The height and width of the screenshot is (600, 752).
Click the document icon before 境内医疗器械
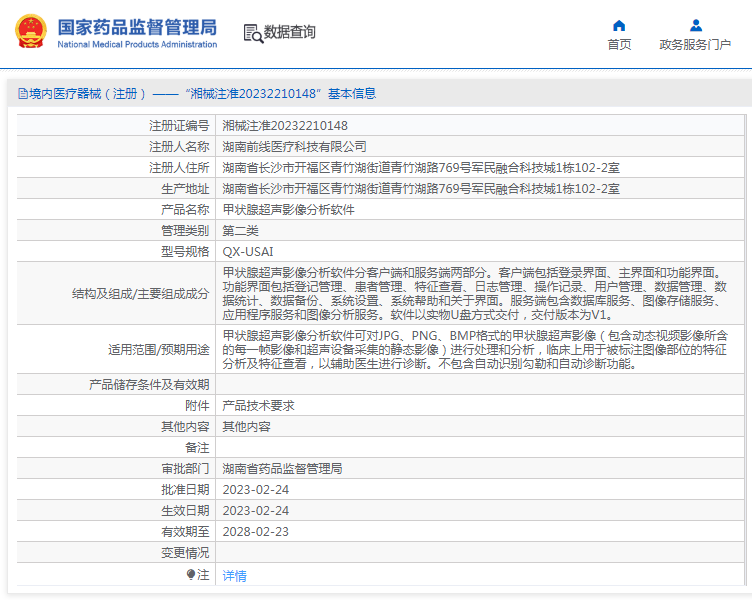pos(23,94)
